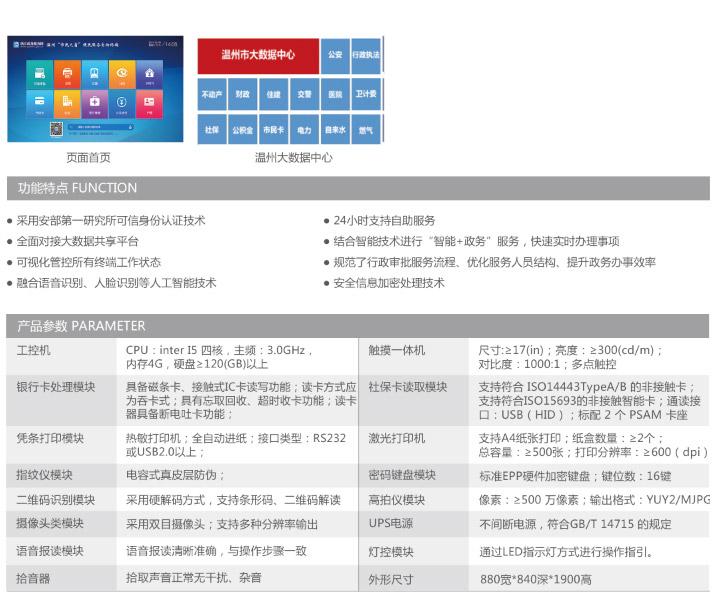Open the 交警 tile
This screenshot has height=609, width=717.
coord(304,94)
